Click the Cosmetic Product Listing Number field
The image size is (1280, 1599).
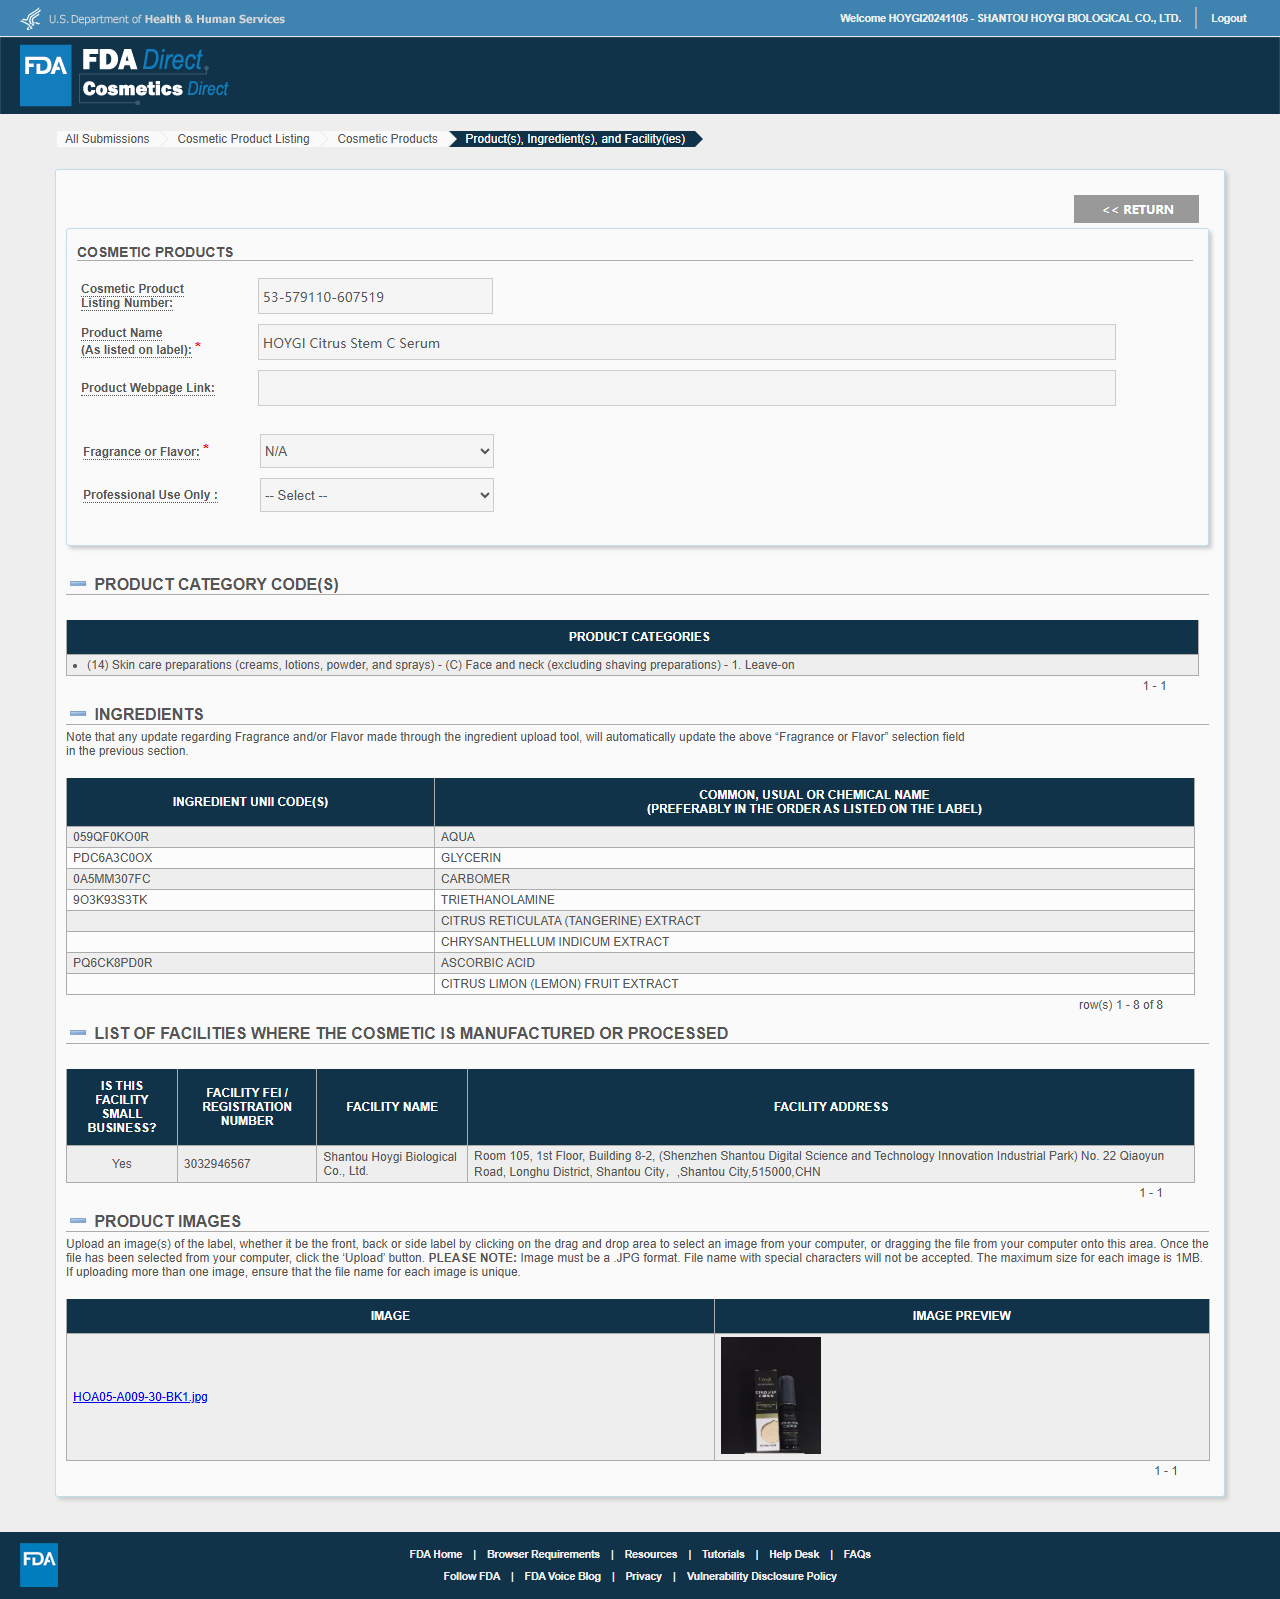click(x=375, y=296)
